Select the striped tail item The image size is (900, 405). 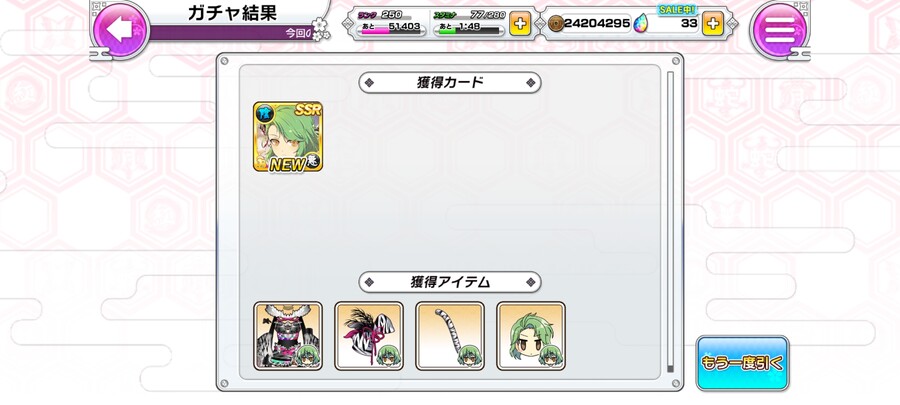450,336
